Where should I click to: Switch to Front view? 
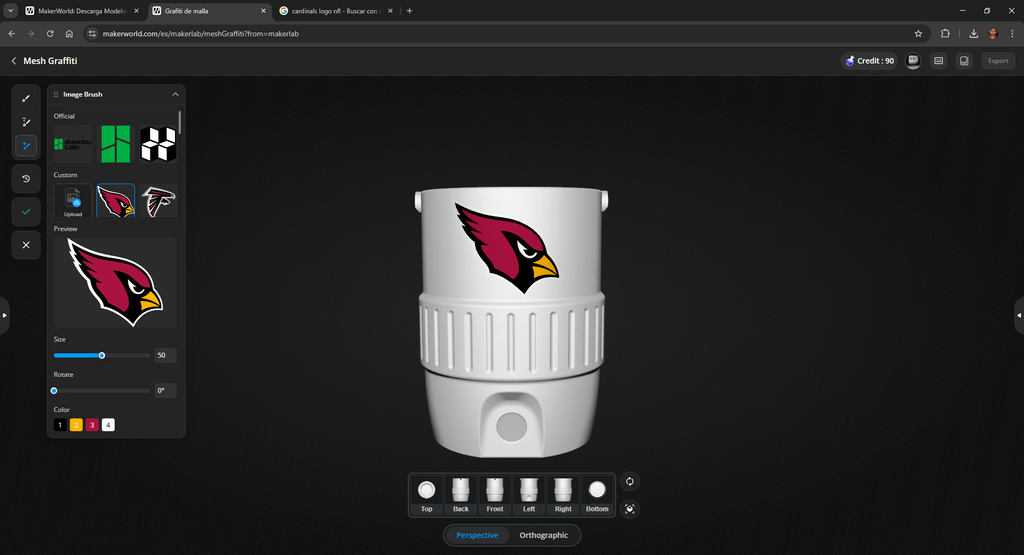494,495
